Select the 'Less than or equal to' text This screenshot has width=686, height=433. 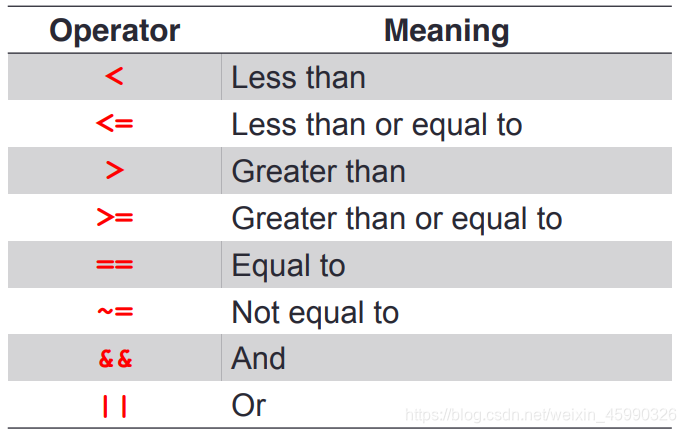[377, 125]
